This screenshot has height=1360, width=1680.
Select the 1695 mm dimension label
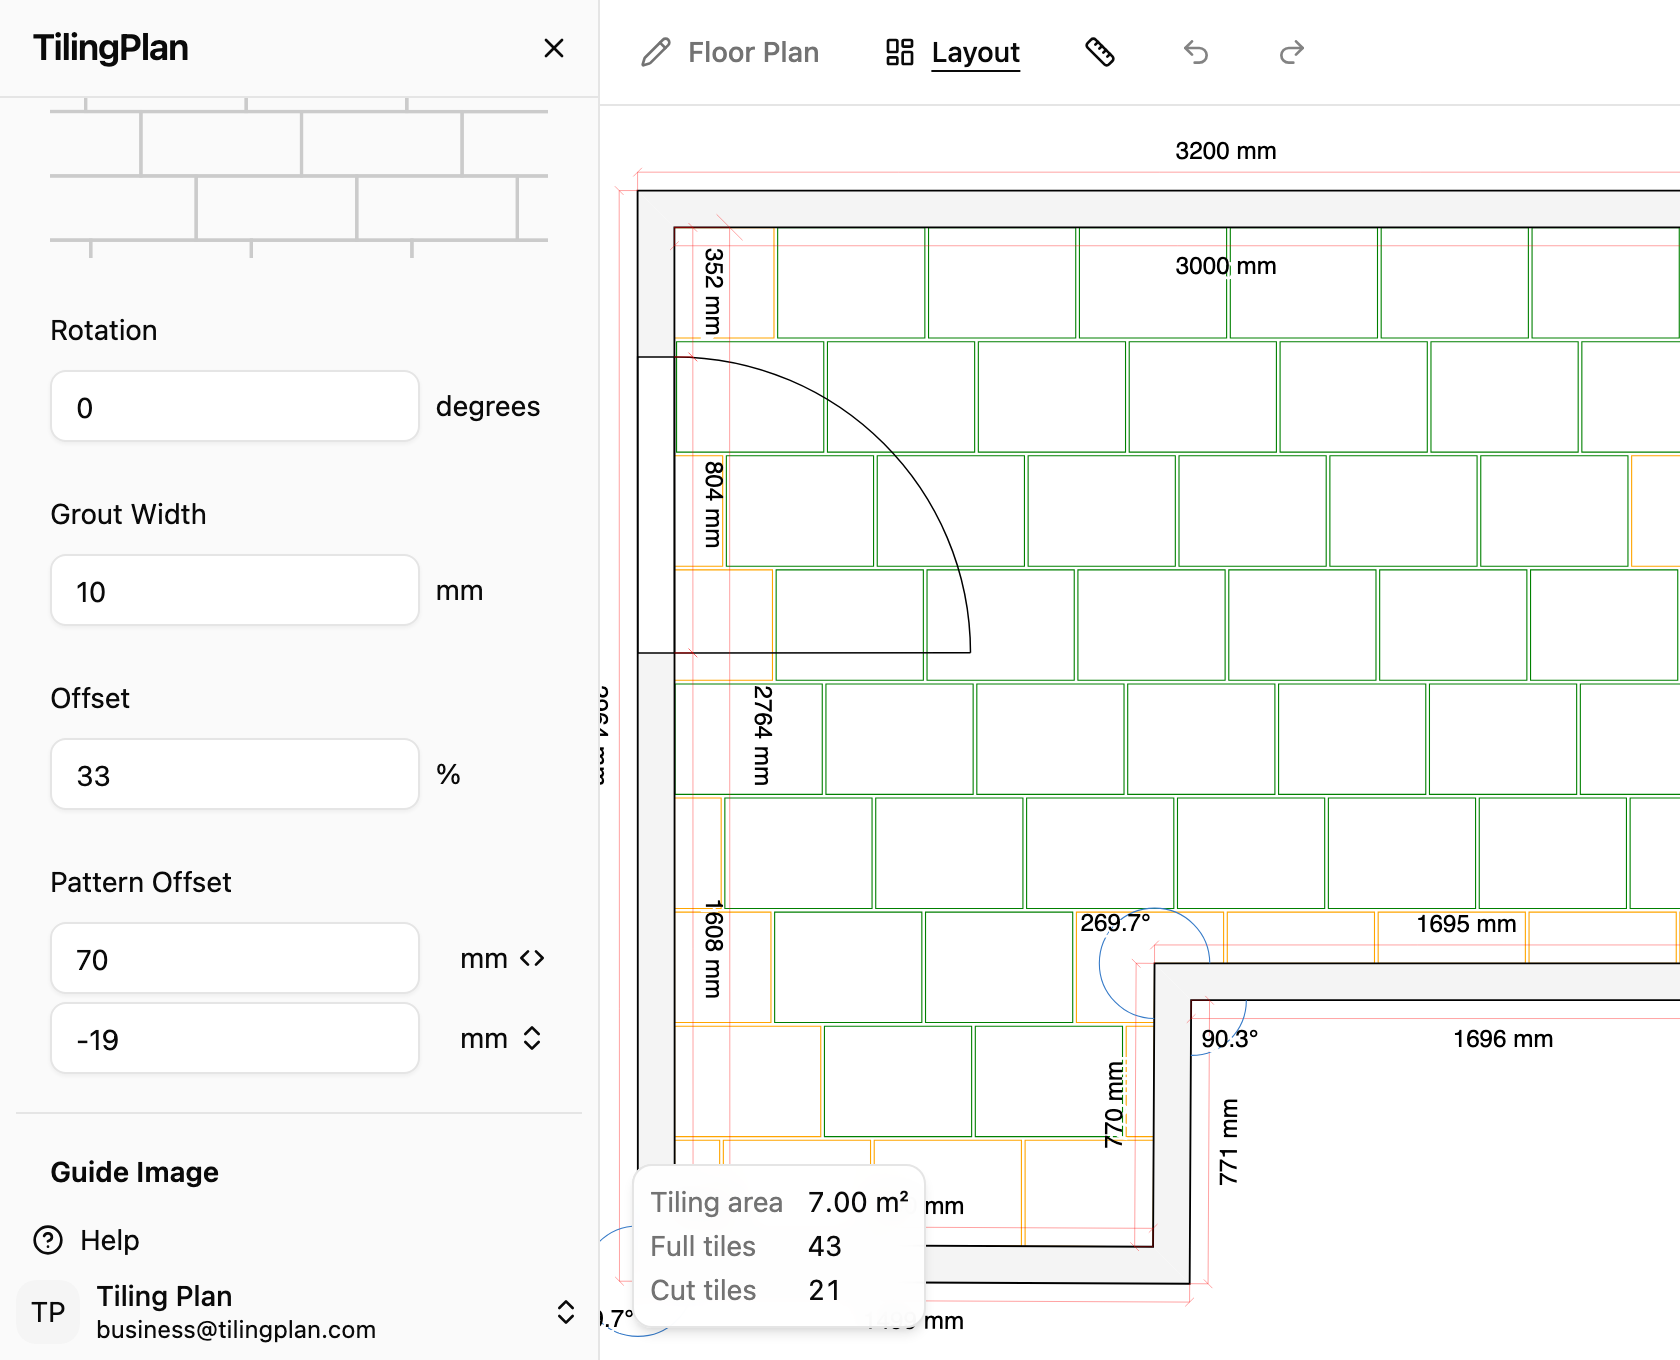[1466, 924]
